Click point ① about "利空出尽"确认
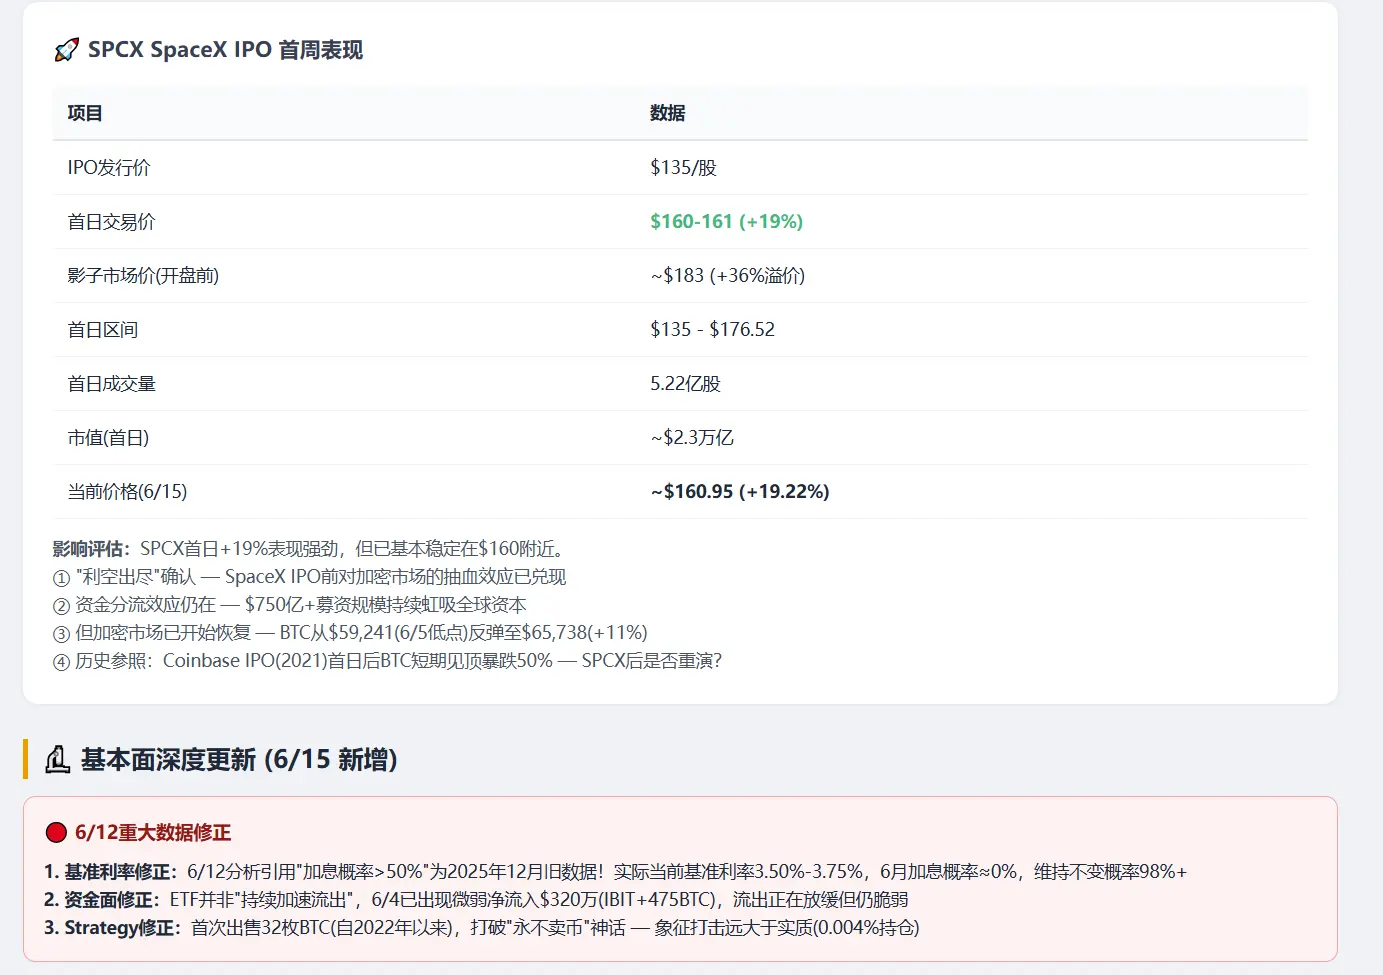Image resolution: width=1383 pixels, height=975 pixels. coord(309,577)
